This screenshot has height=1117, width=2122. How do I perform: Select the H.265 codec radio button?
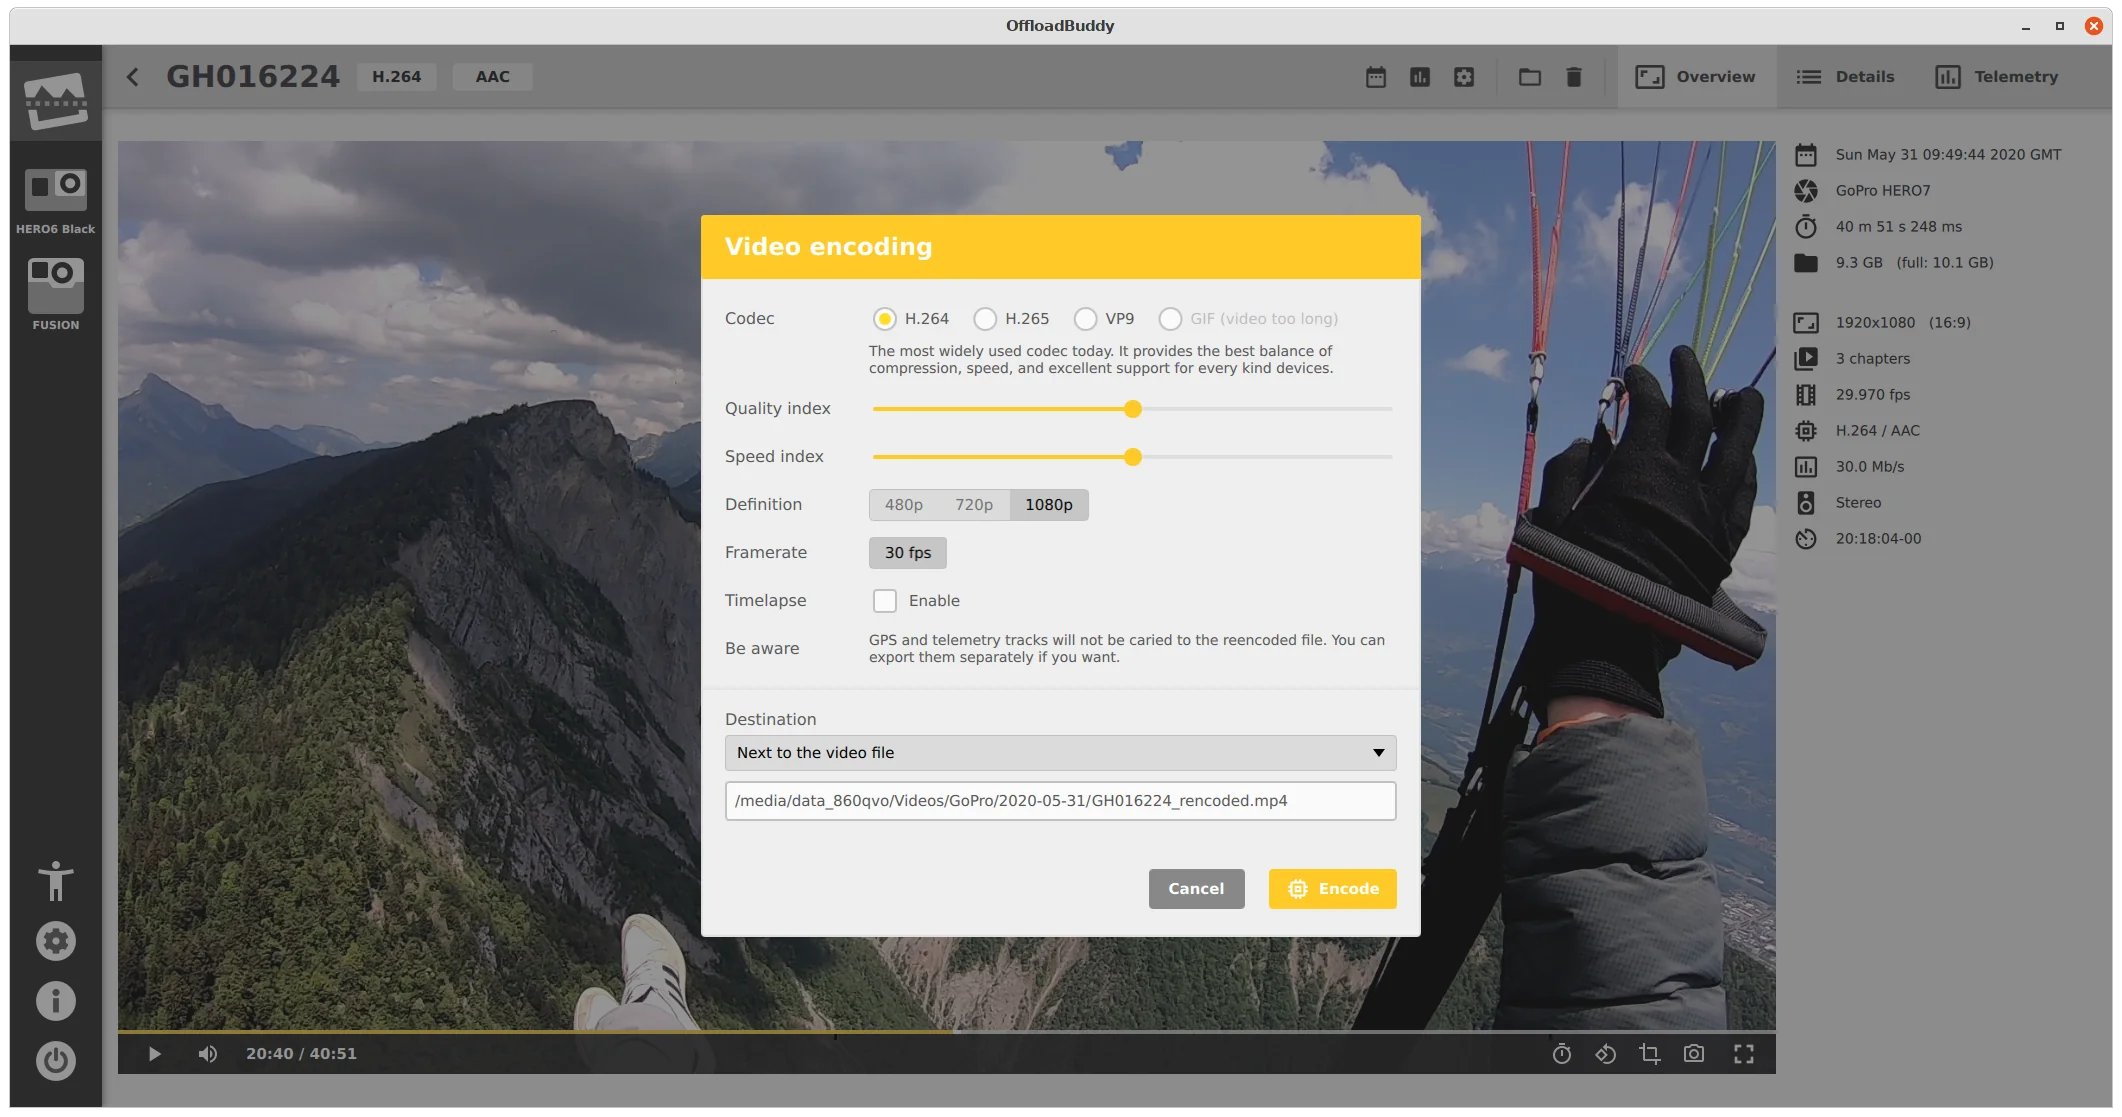[x=985, y=319]
